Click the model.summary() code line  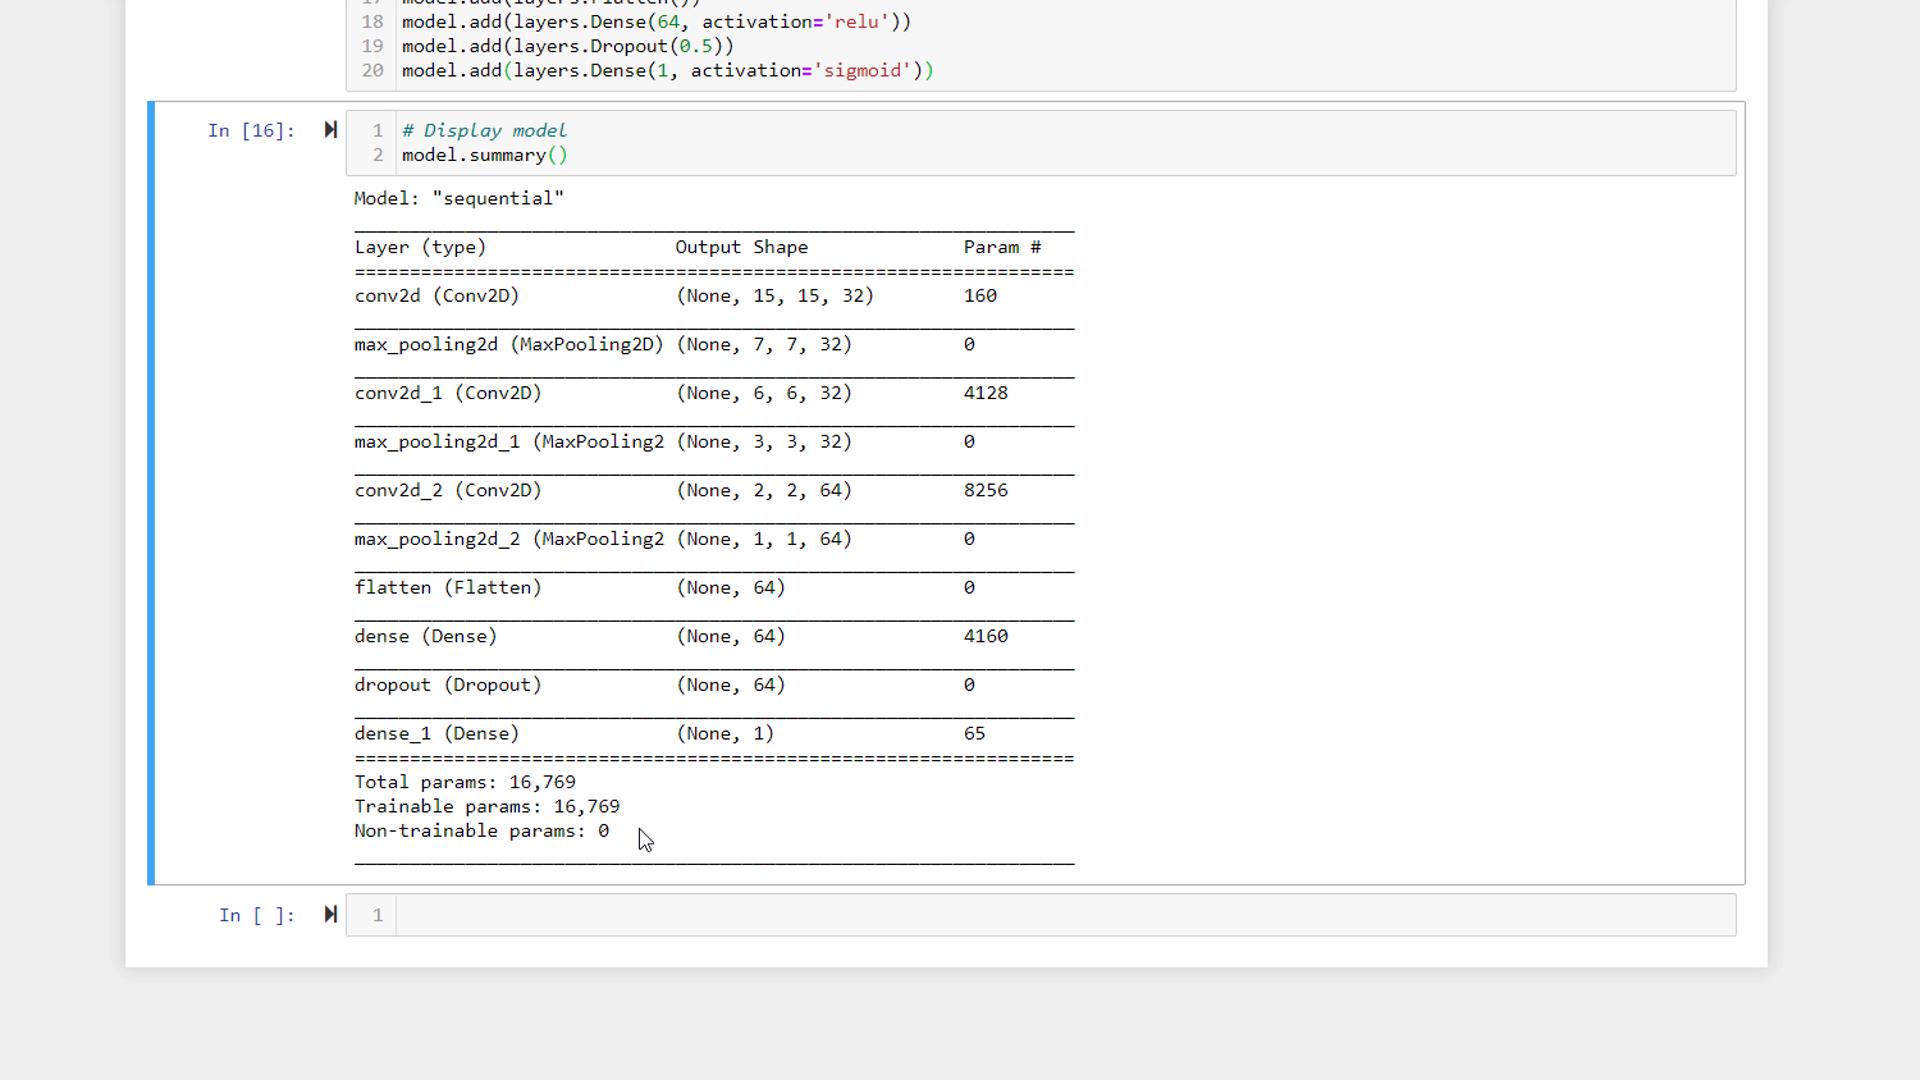coord(484,155)
